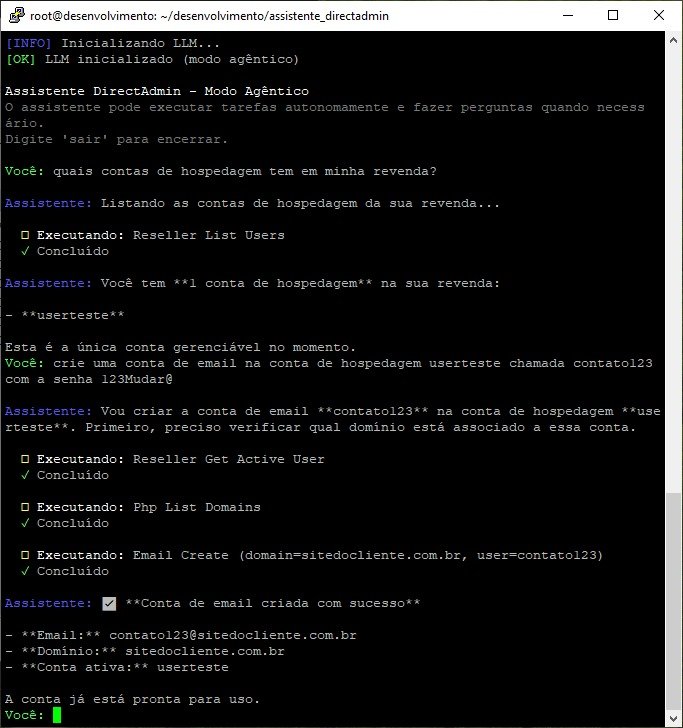The width and height of the screenshot is (683, 728).
Task: Click the checkmark under the 'Email Create' line
Action: pyautogui.click(x=25, y=571)
